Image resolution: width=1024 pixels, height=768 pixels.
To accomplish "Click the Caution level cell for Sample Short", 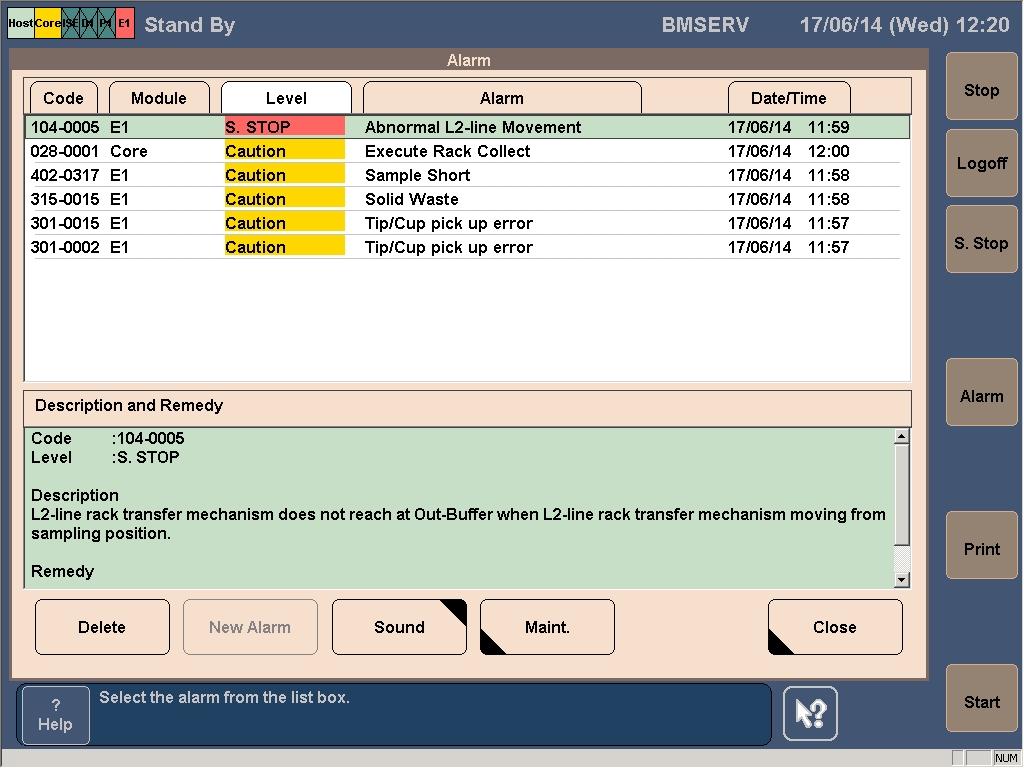I will point(284,175).
